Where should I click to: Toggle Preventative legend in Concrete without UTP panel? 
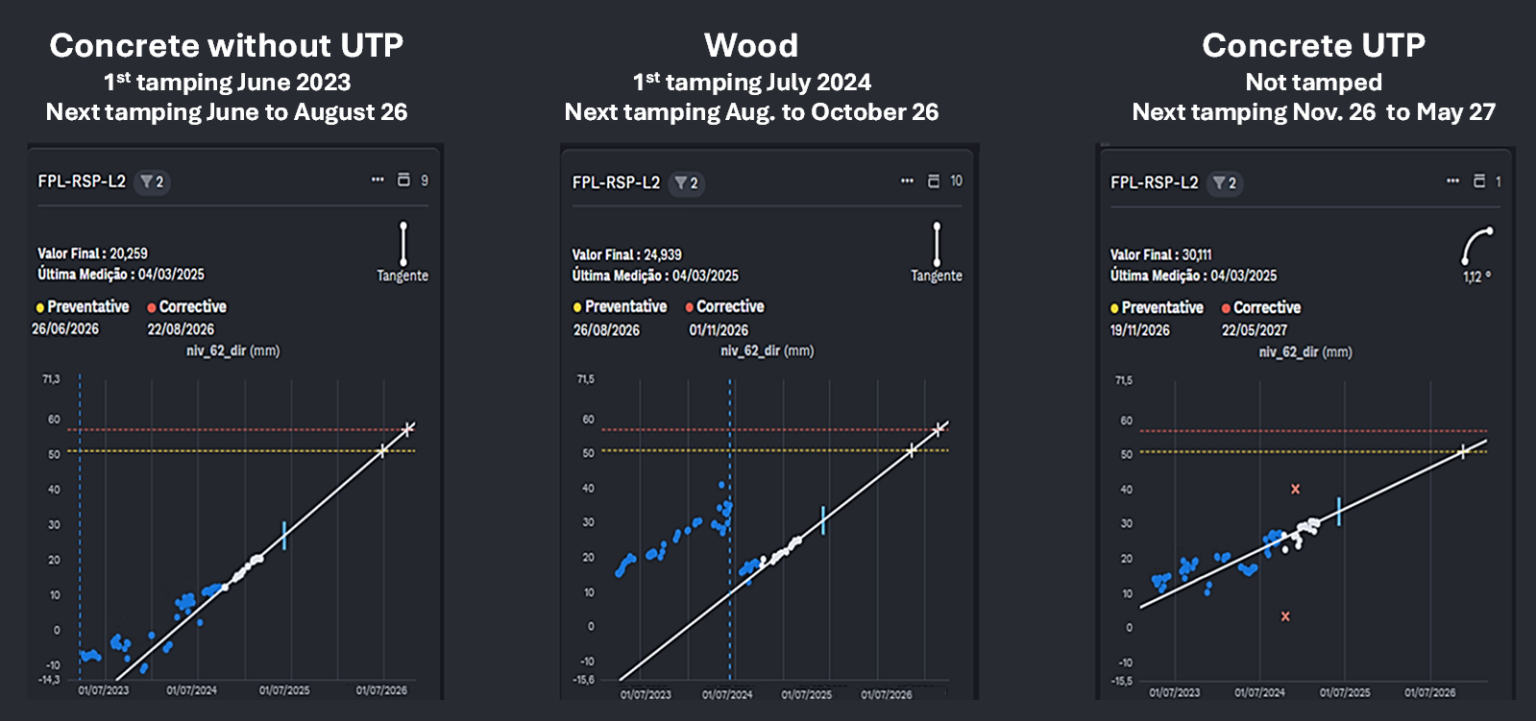[80, 307]
